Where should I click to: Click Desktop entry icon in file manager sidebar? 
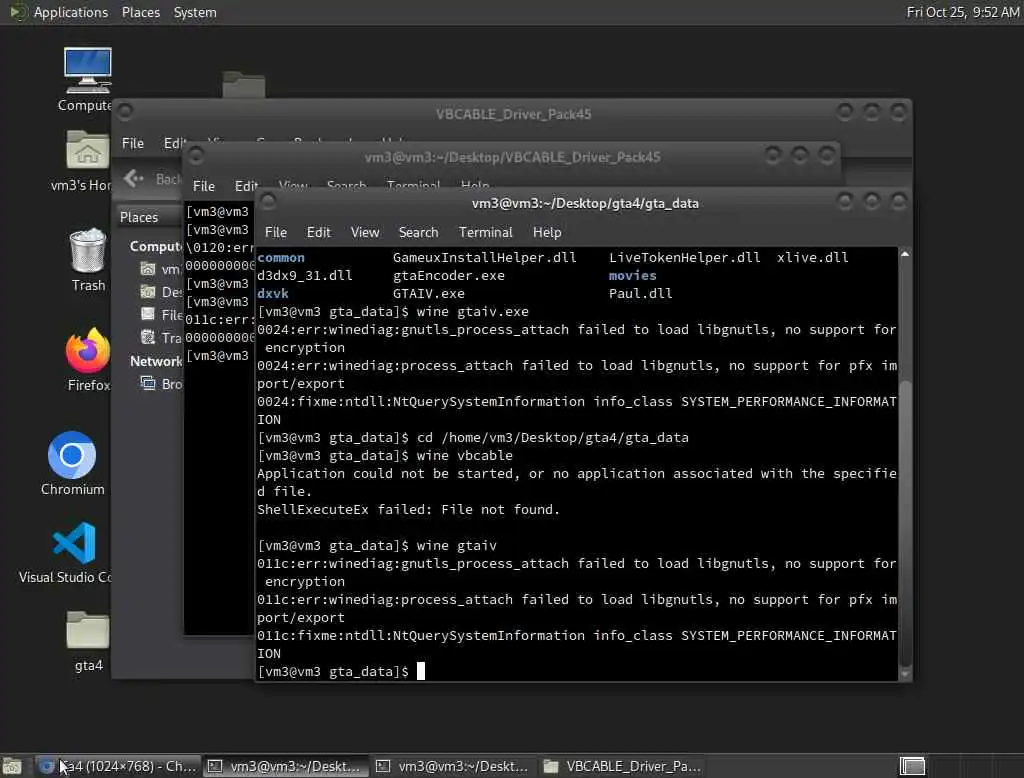(148, 291)
